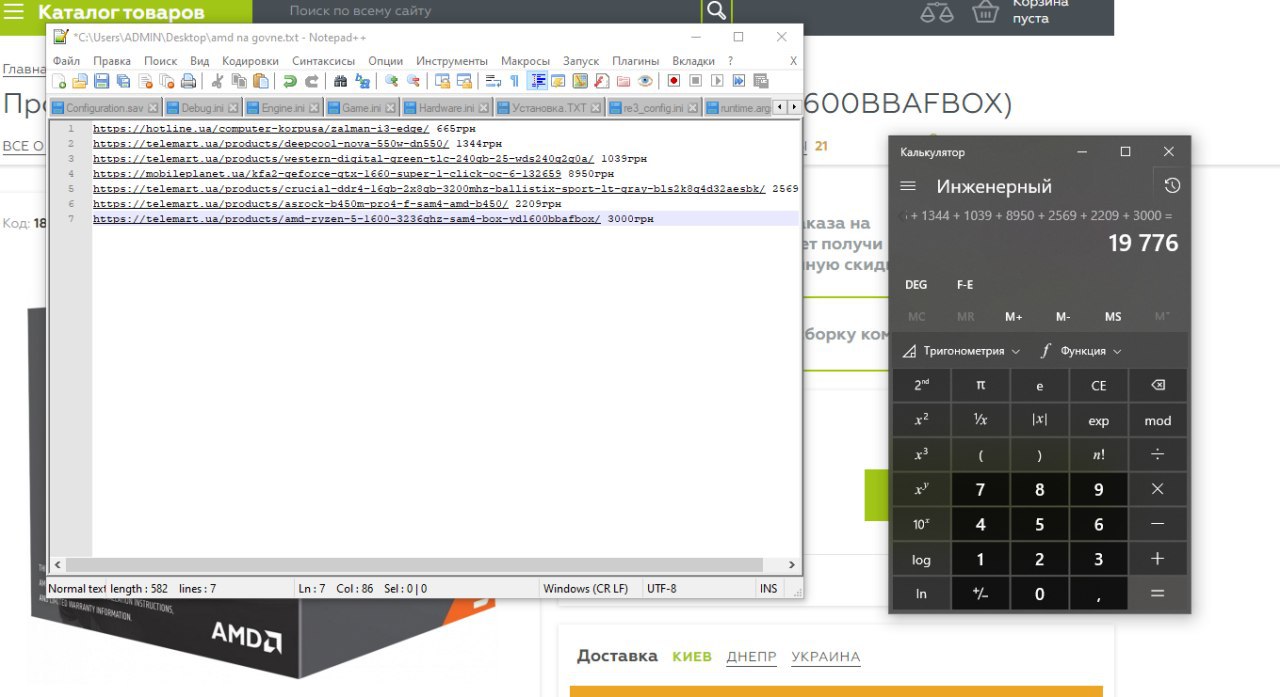The image size is (1280, 697).
Task: Toggle INS mode in Notepad++ status bar
Action: [769, 589]
